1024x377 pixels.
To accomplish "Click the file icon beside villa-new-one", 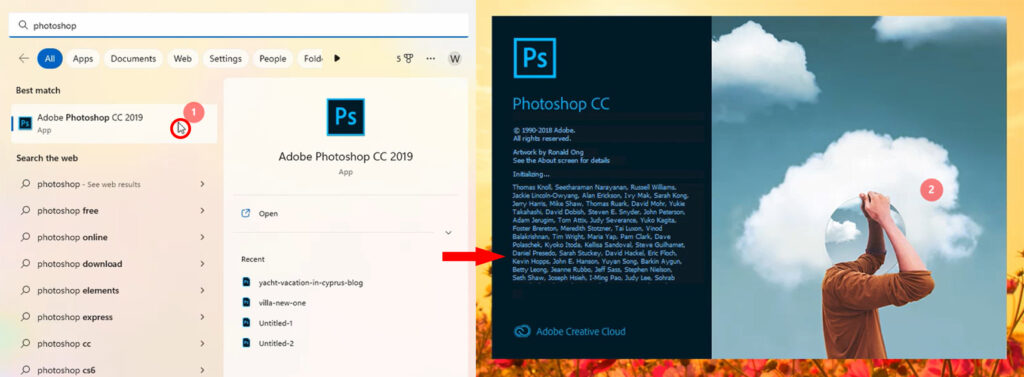I will pos(246,302).
